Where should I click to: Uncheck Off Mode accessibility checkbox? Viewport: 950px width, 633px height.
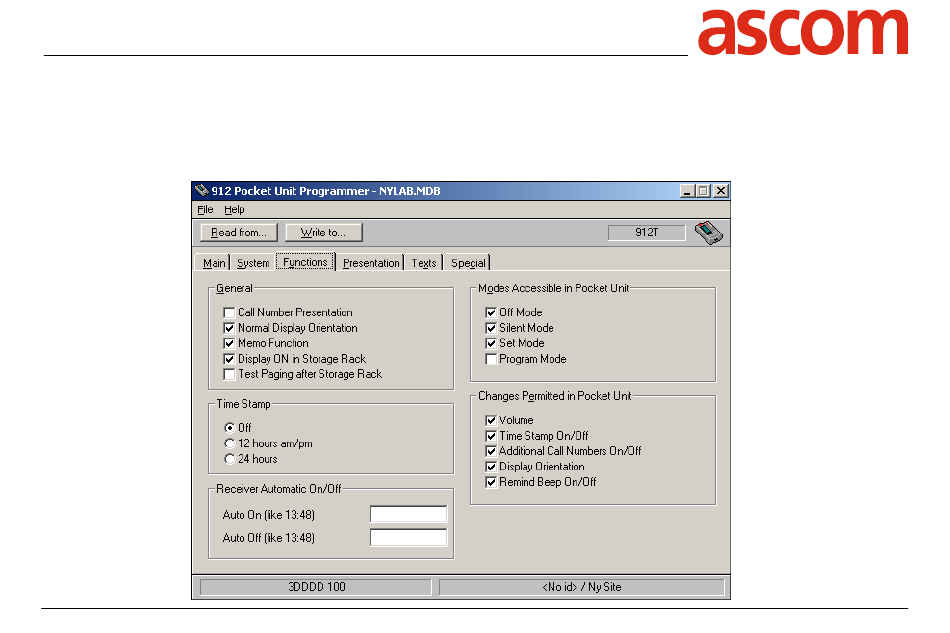(x=491, y=313)
